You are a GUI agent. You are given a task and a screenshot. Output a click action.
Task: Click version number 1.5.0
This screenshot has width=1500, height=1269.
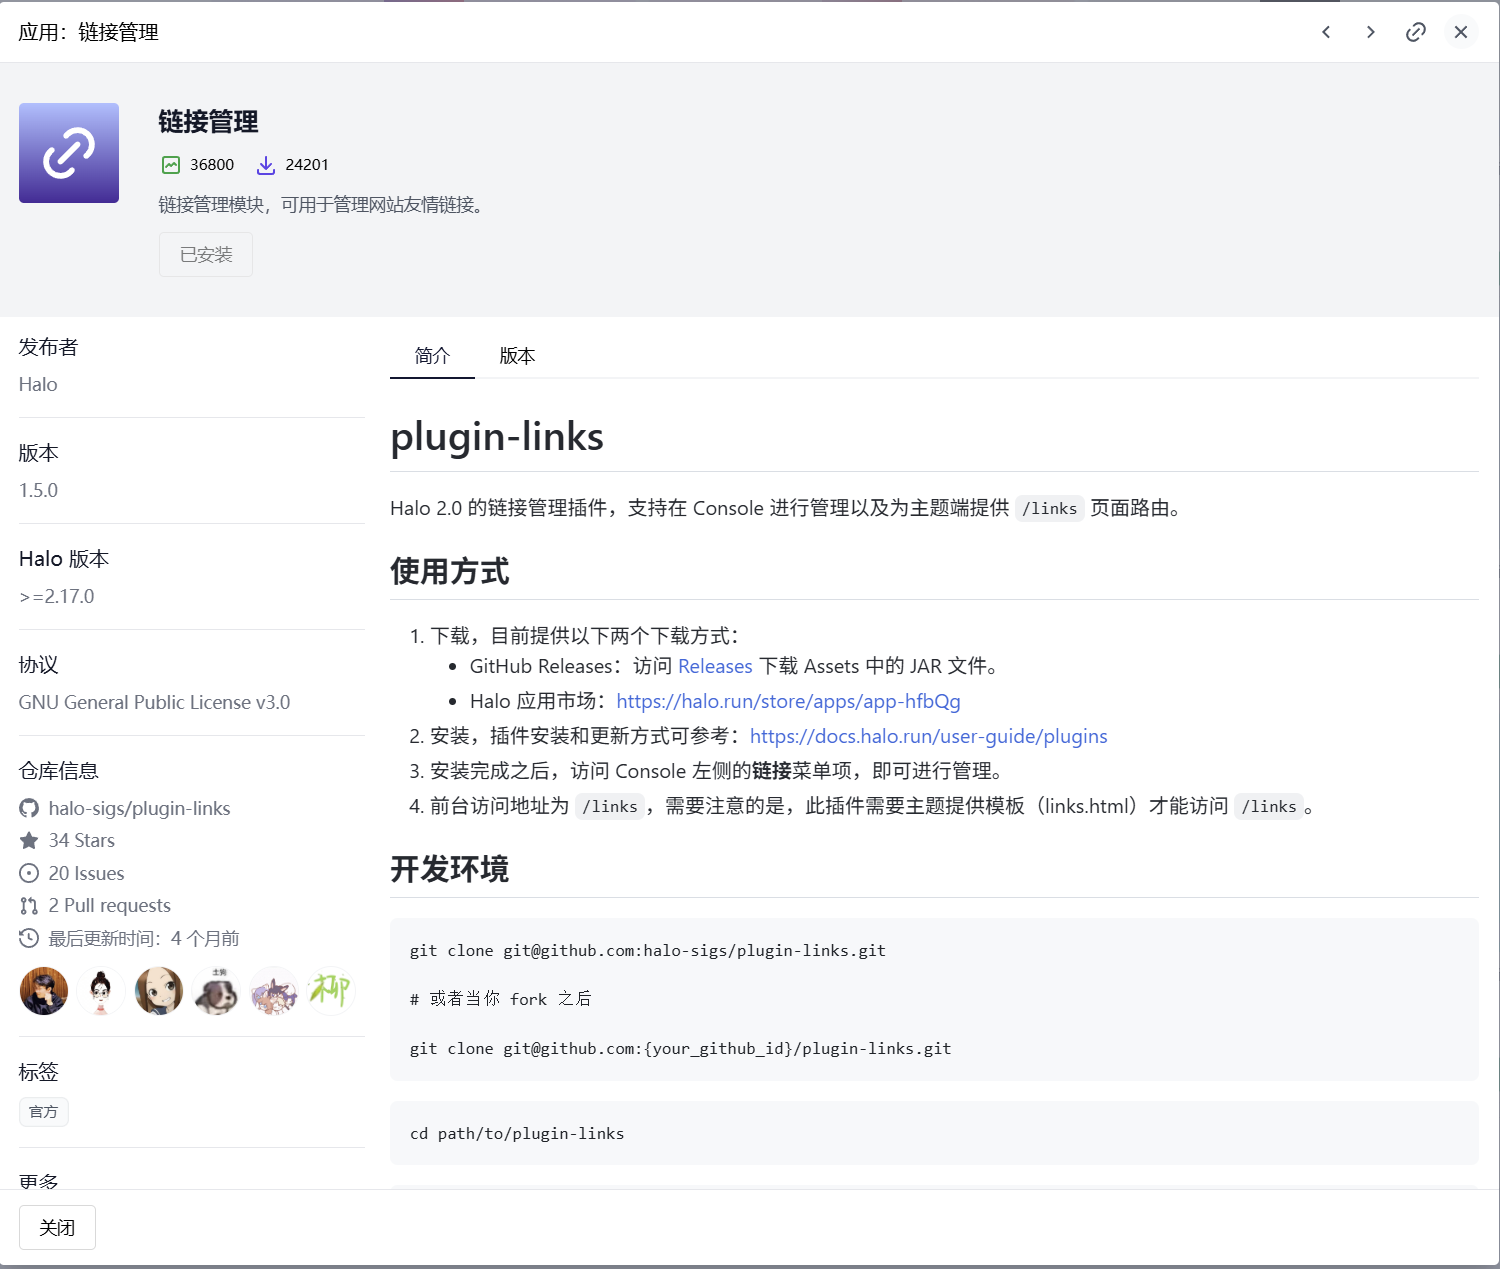tap(38, 490)
